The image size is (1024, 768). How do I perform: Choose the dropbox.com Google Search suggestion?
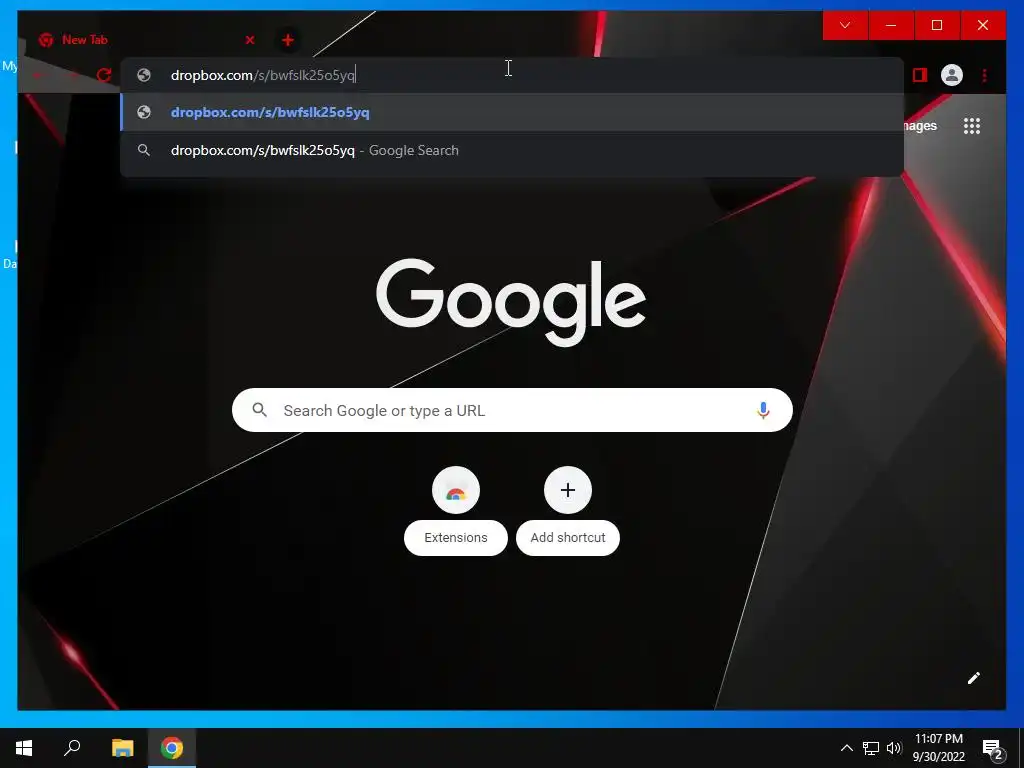click(x=512, y=150)
